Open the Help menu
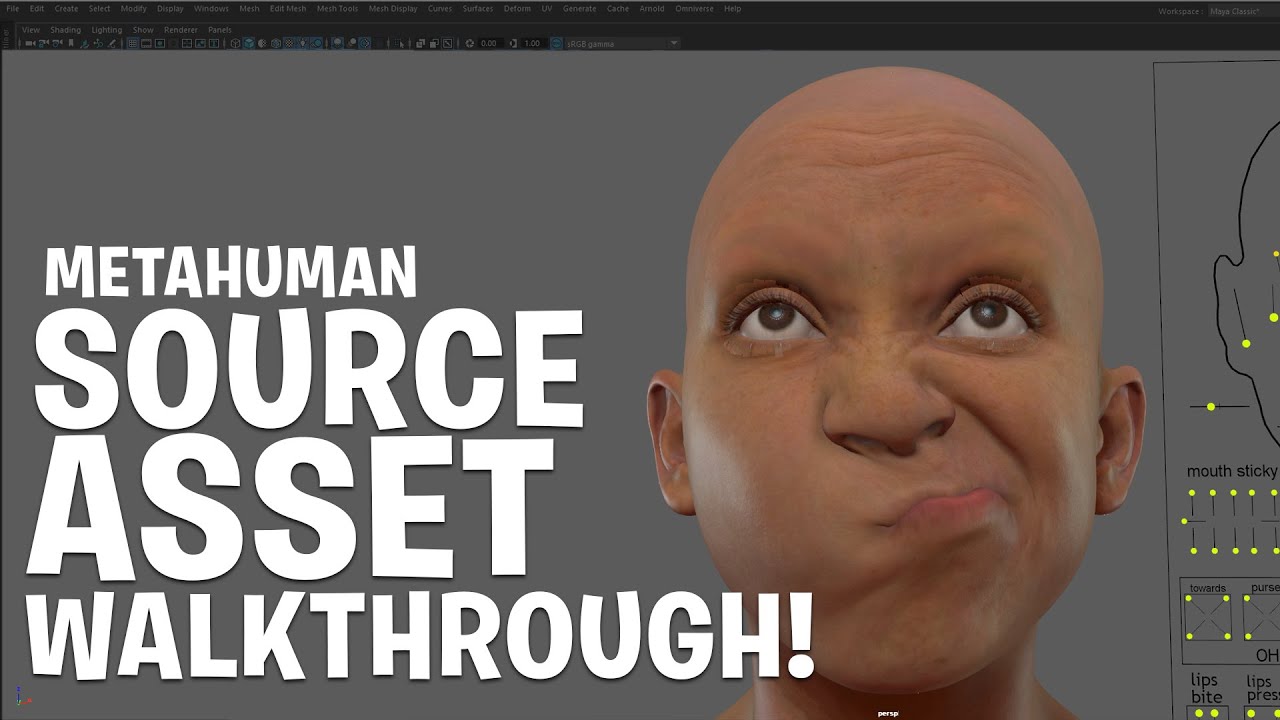The height and width of the screenshot is (720, 1280). click(733, 9)
